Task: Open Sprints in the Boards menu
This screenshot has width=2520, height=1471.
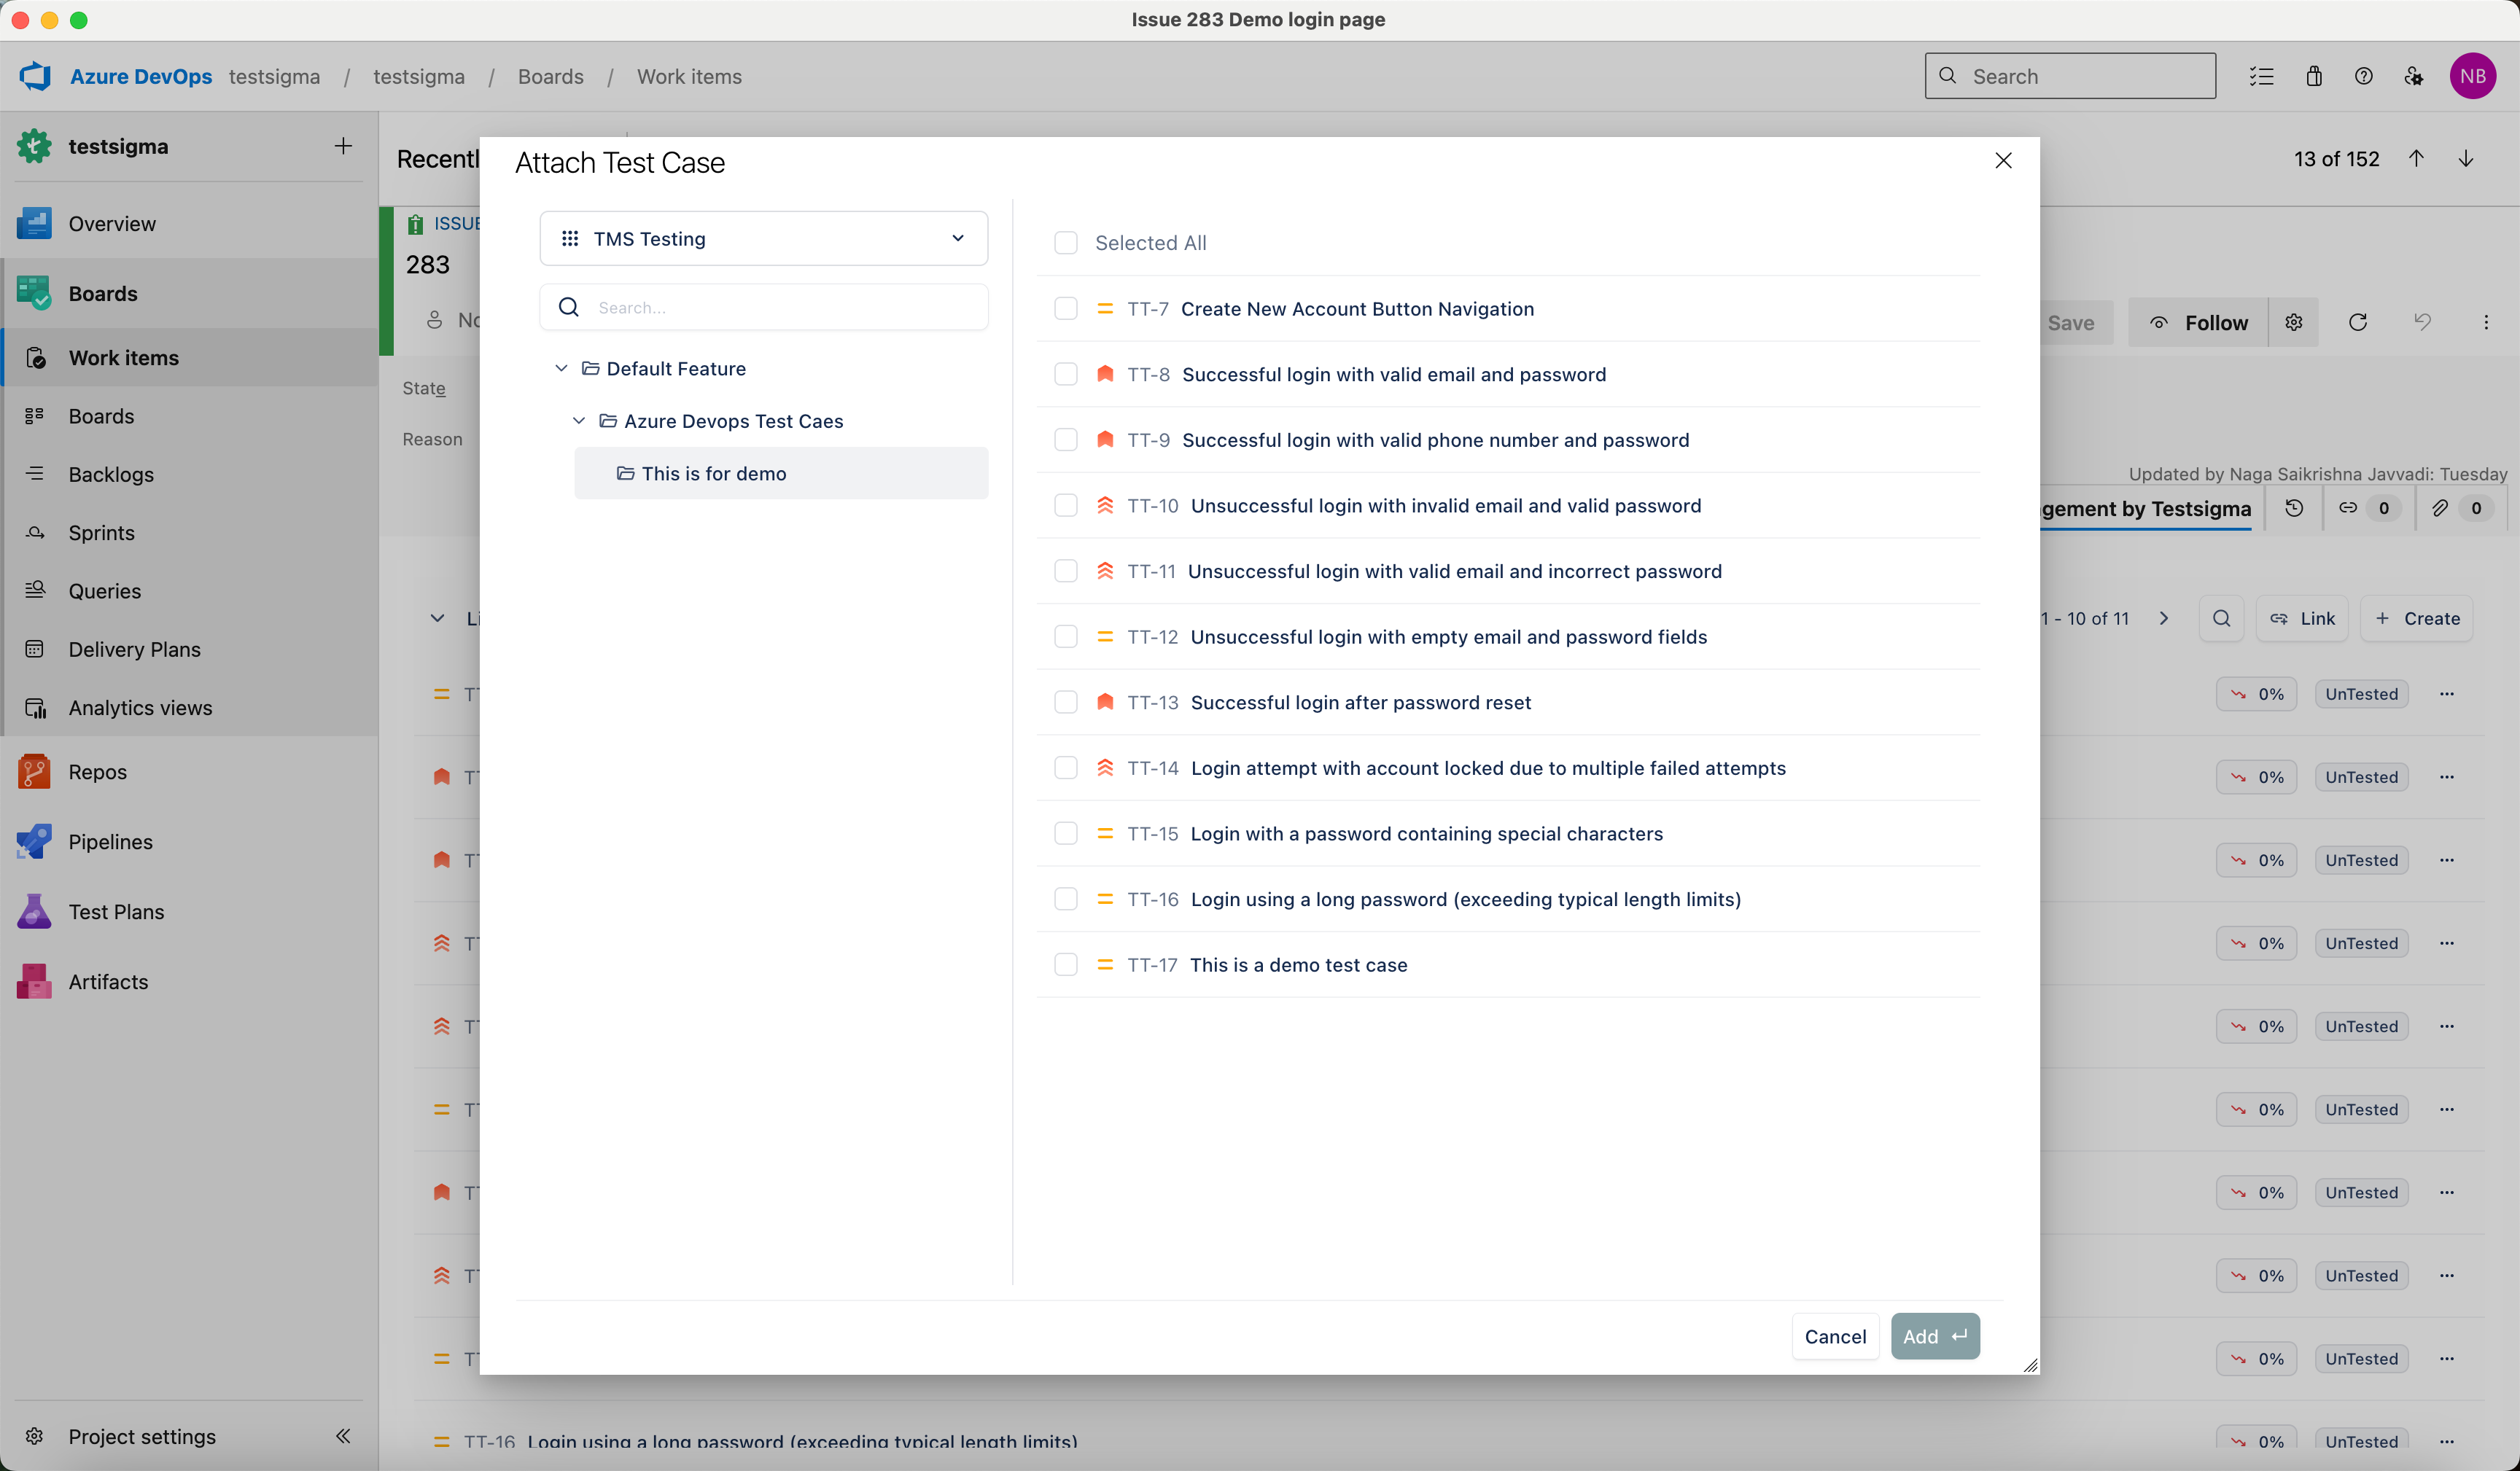Action: [101, 533]
